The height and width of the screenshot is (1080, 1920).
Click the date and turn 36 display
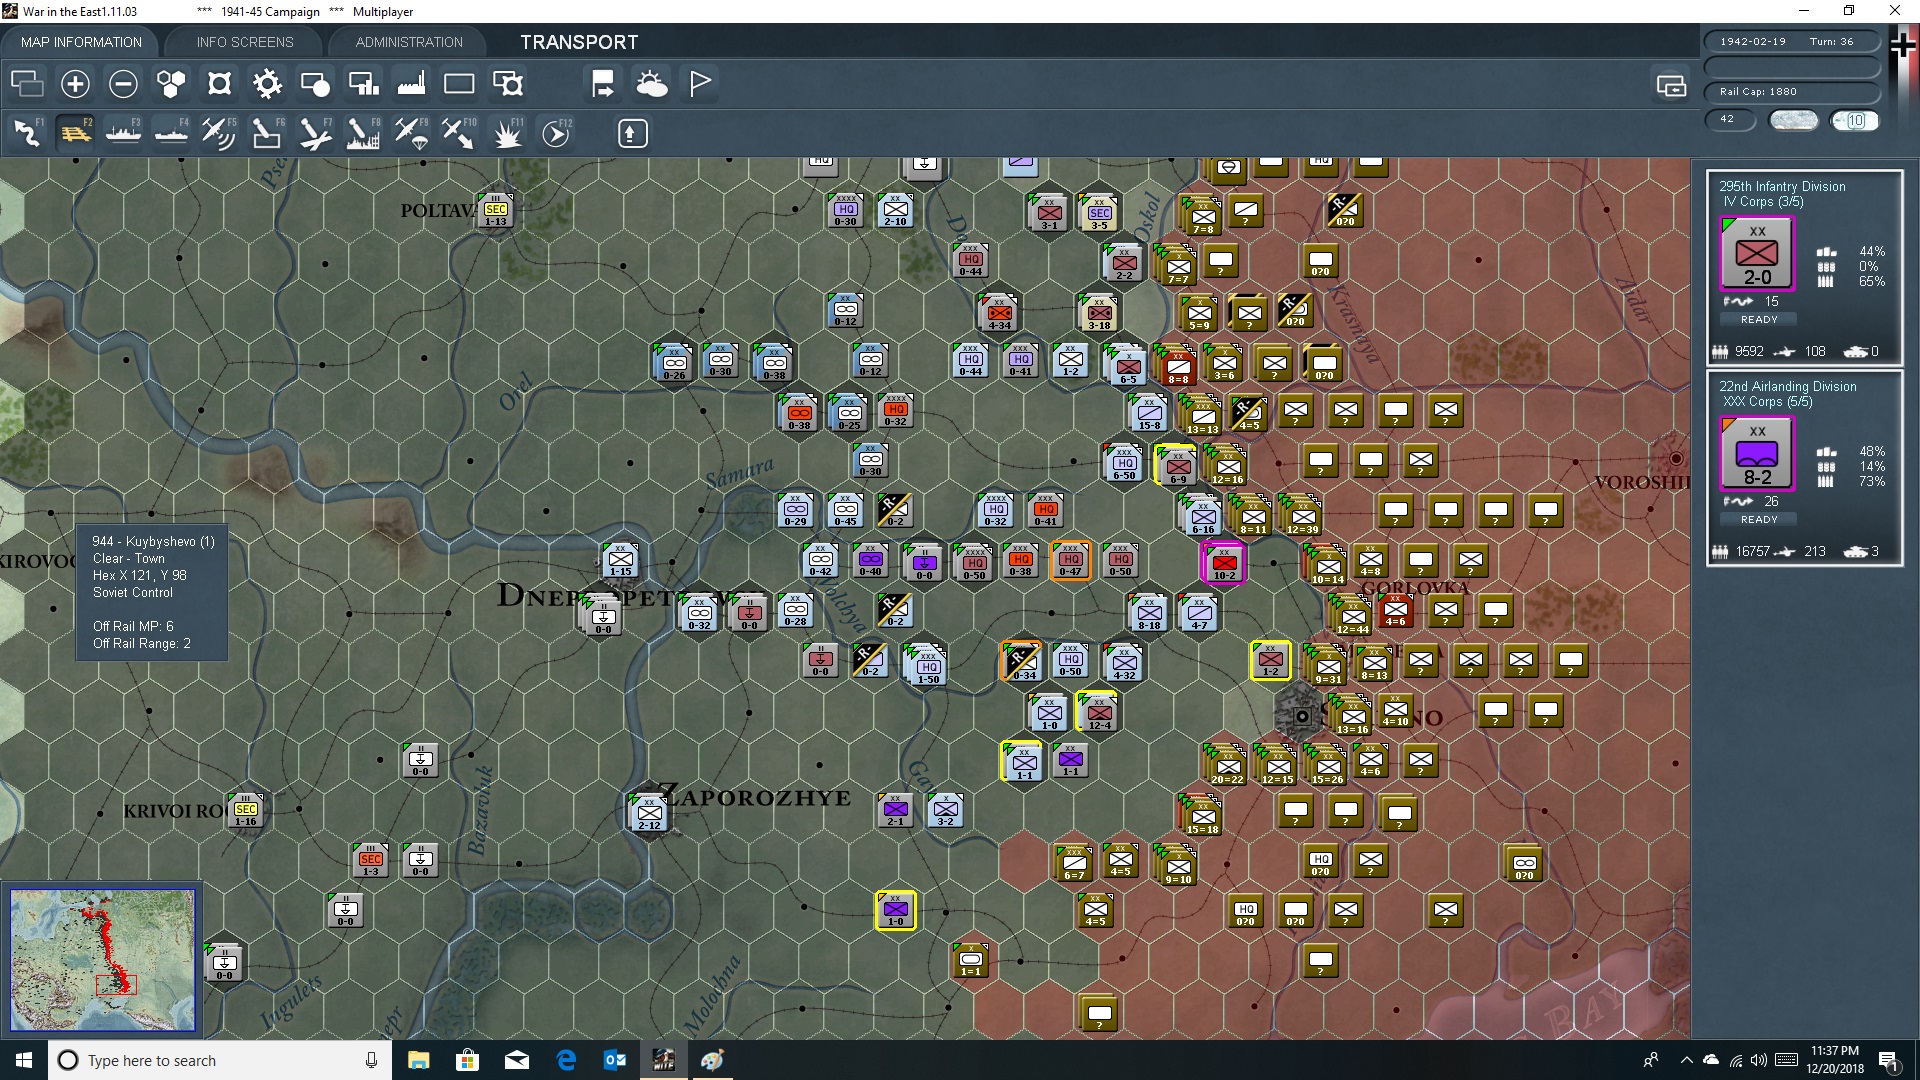(x=1792, y=42)
